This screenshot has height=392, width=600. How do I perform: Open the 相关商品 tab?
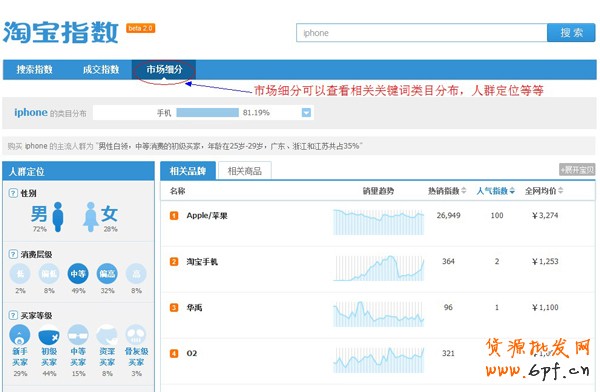tap(245, 171)
